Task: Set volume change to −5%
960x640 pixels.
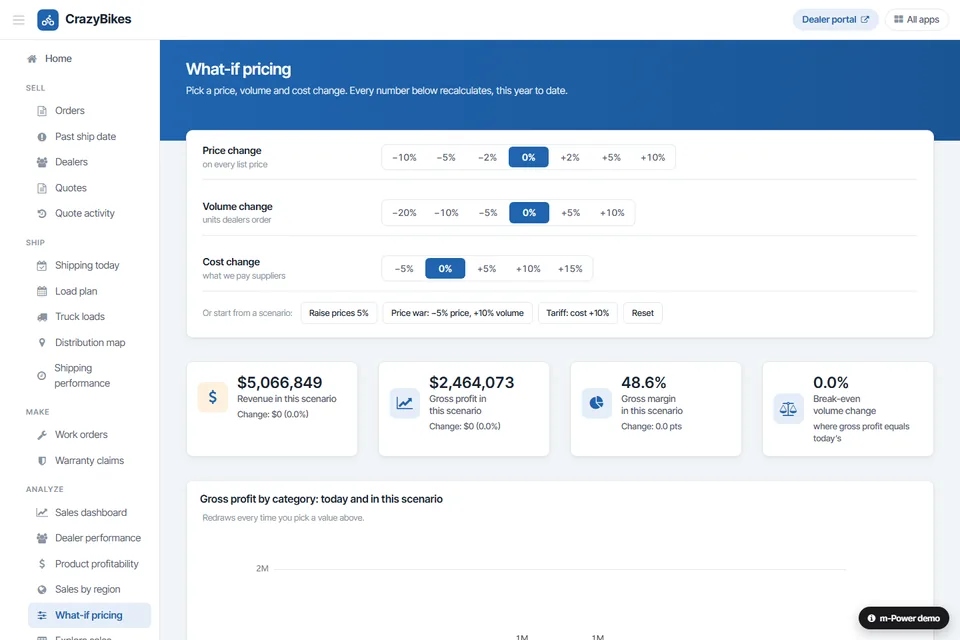Action: tap(488, 213)
